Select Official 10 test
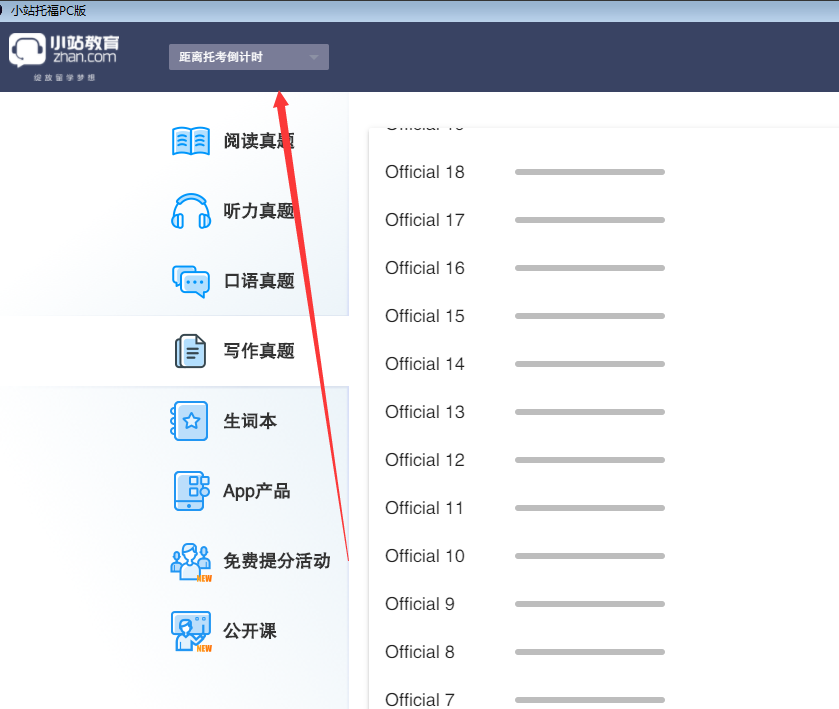The width and height of the screenshot is (839, 709). pyautogui.click(x=425, y=556)
